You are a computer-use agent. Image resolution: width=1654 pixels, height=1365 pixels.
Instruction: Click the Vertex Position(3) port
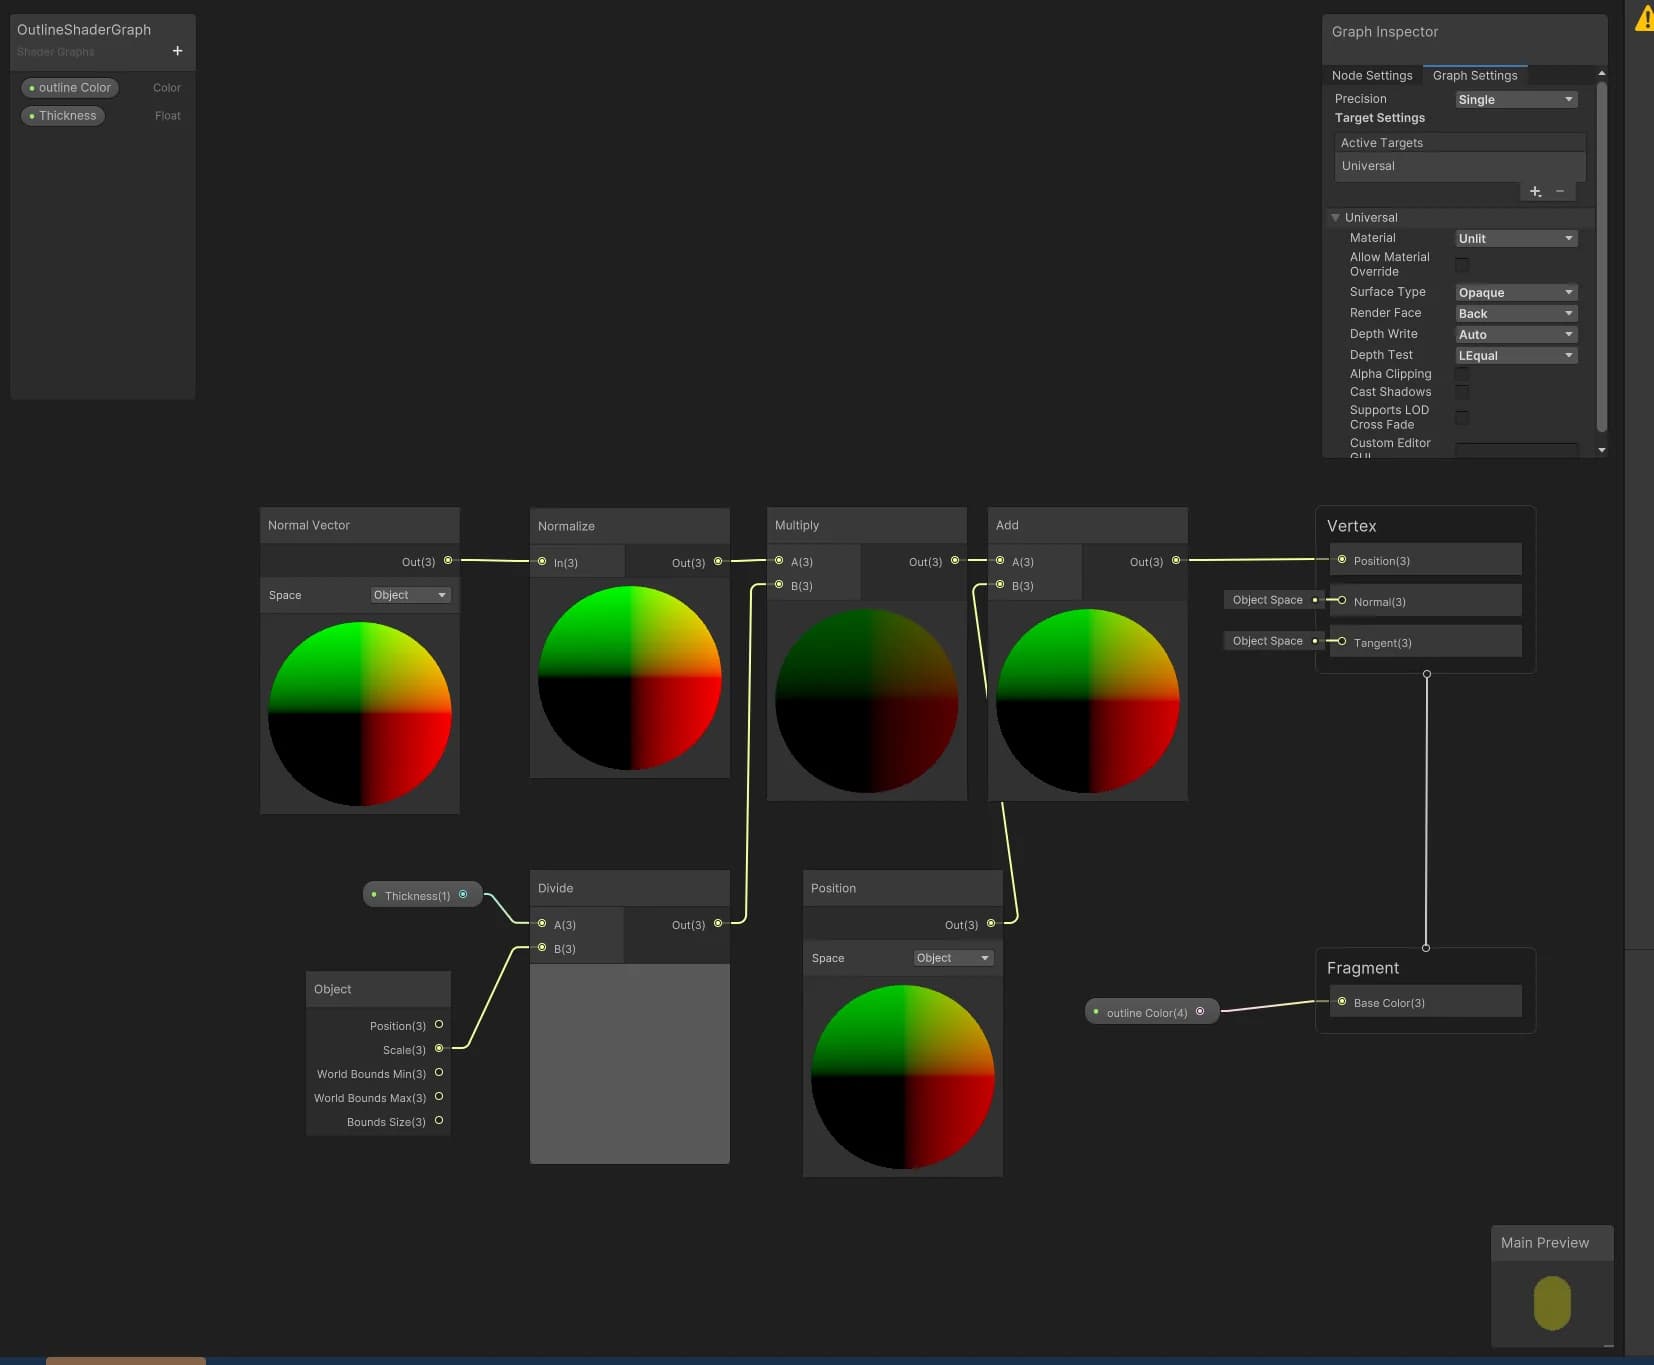(x=1342, y=560)
